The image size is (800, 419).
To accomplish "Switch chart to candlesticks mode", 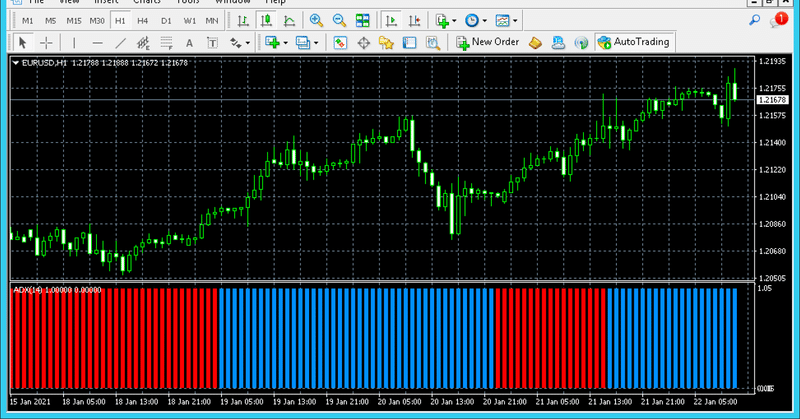I will point(266,20).
